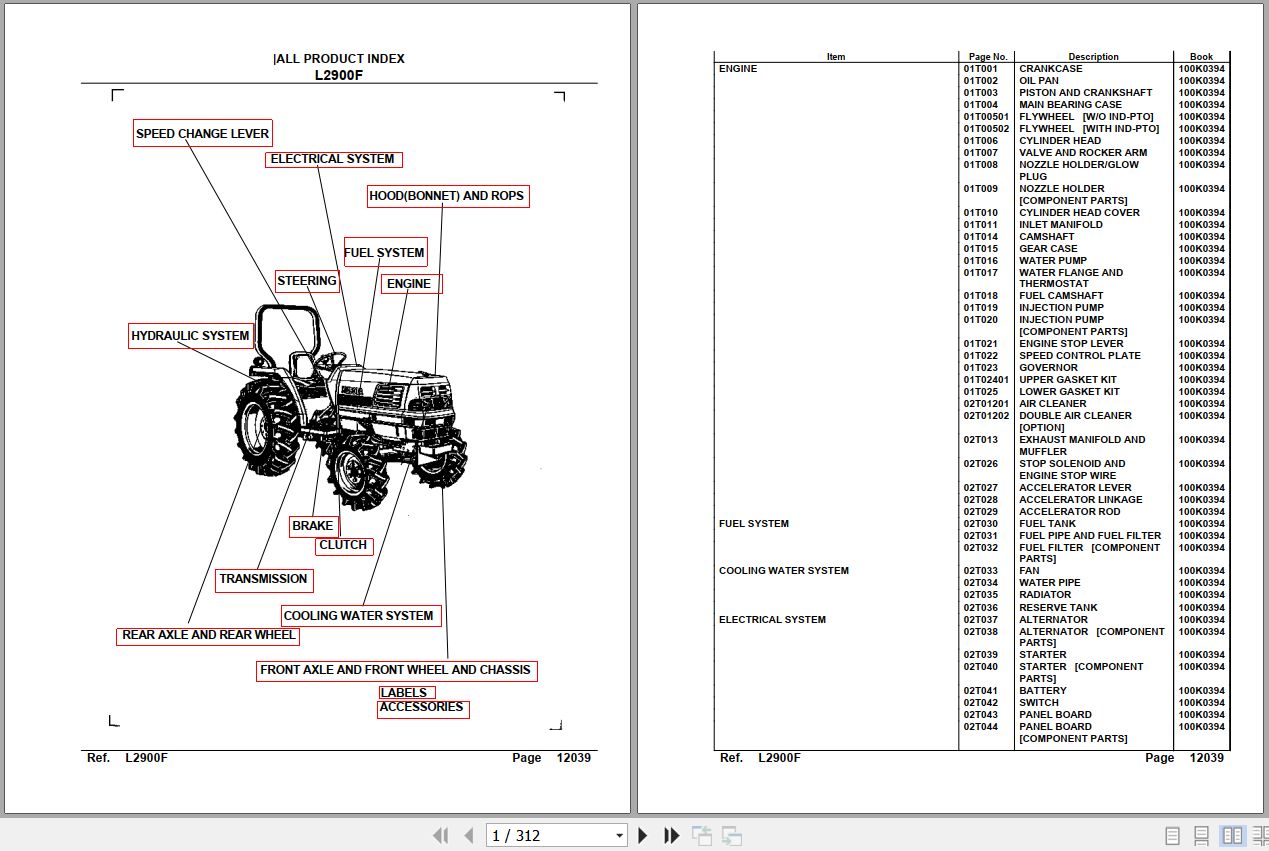This screenshot has width=1269, height=851.
Task: Click page number 01T019 for INJECTION PUMP
Action: pos(981,308)
